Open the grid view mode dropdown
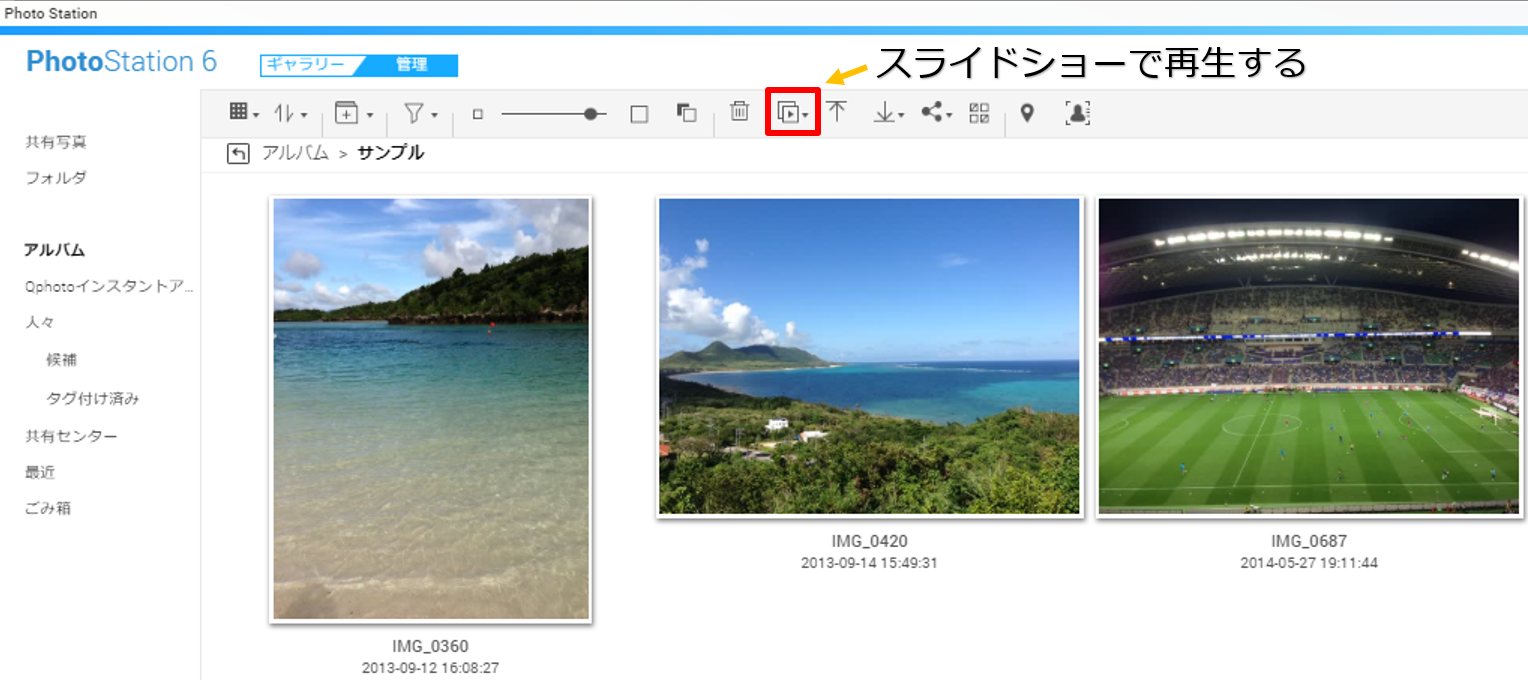Image resolution: width=1528 pixels, height=680 pixels. (x=243, y=113)
